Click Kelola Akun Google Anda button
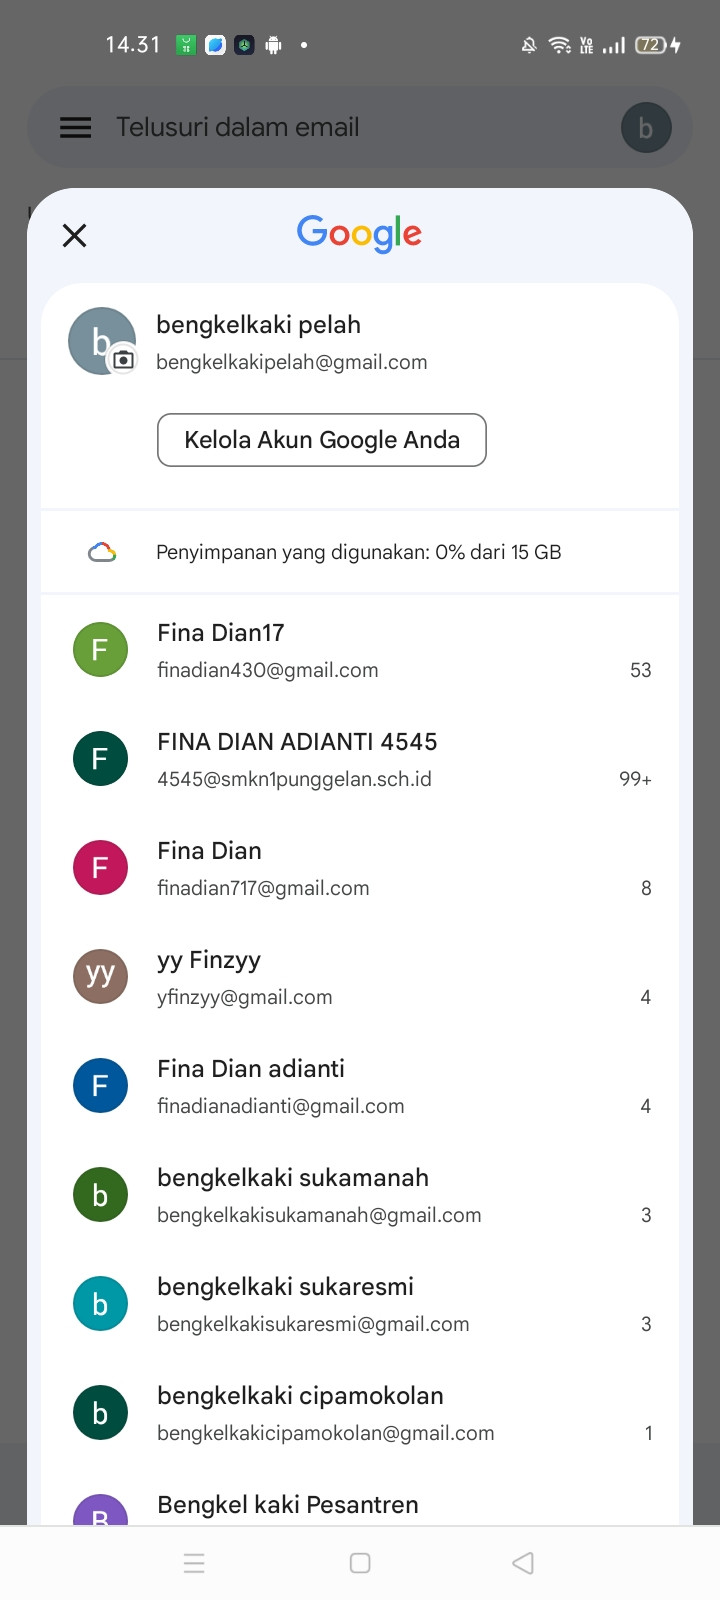This screenshot has width=720, height=1600. click(x=321, y=440)
